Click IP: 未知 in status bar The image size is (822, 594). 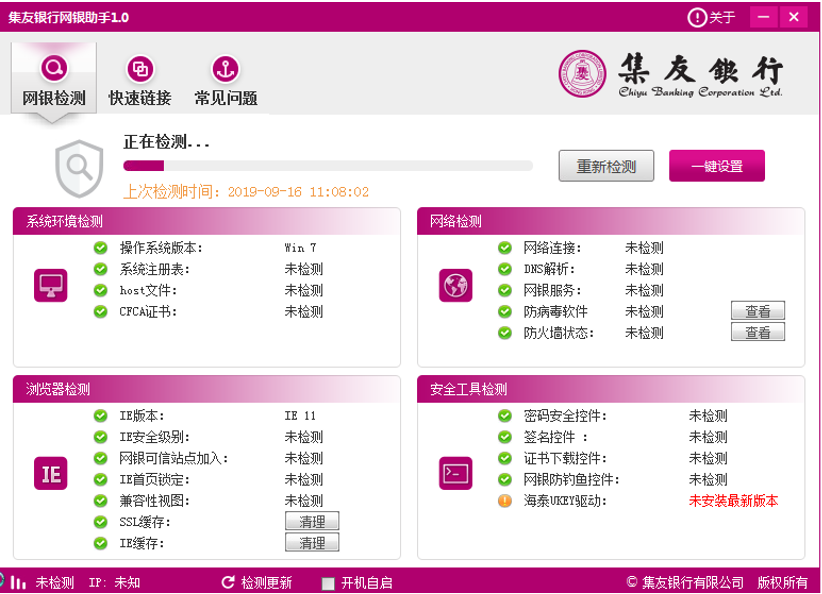point(114,582)
